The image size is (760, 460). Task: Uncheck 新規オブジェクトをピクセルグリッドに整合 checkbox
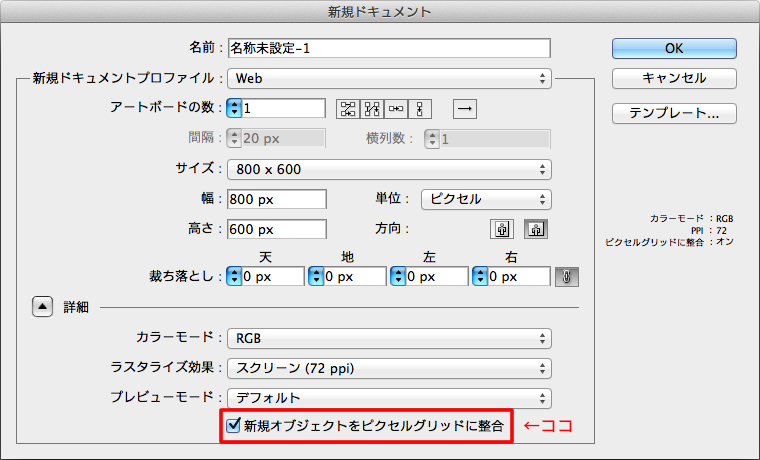point(234,427)
